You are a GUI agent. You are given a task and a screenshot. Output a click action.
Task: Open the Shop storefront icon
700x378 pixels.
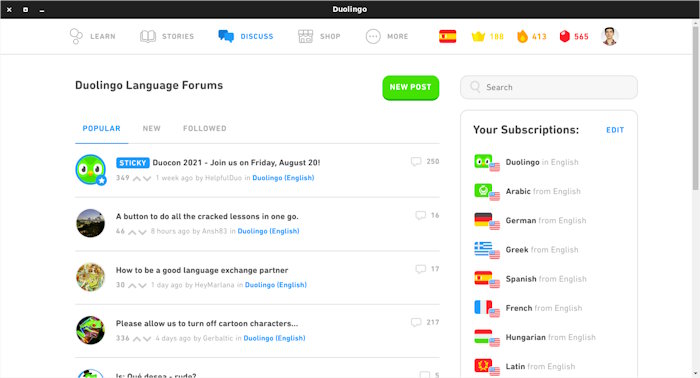(x=305, y=36)
